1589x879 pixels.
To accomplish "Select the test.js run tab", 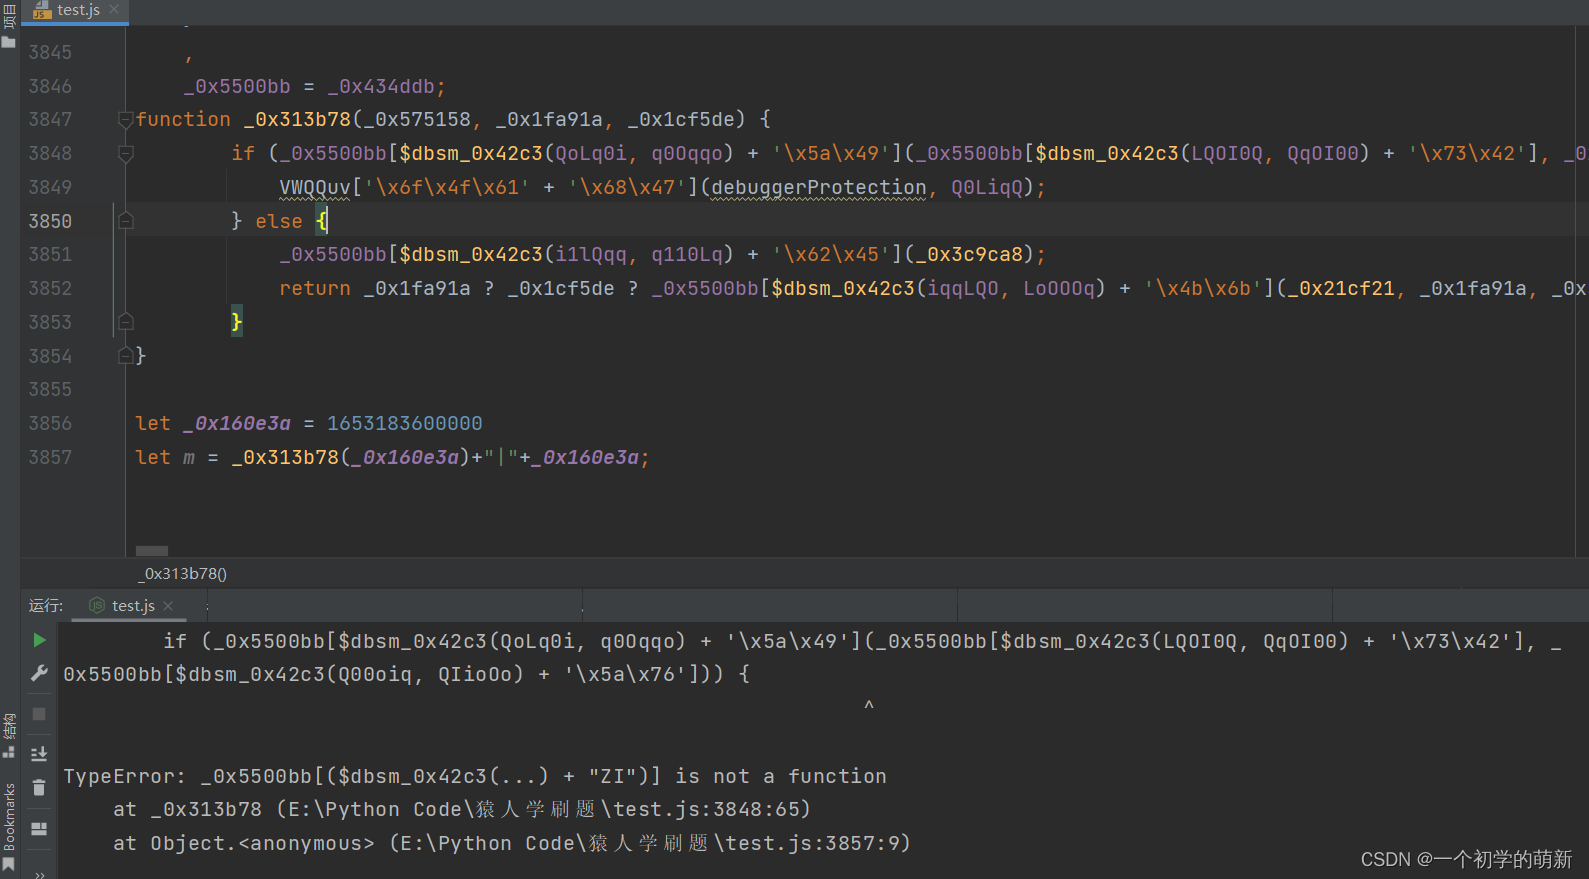I will pos(132,605).
